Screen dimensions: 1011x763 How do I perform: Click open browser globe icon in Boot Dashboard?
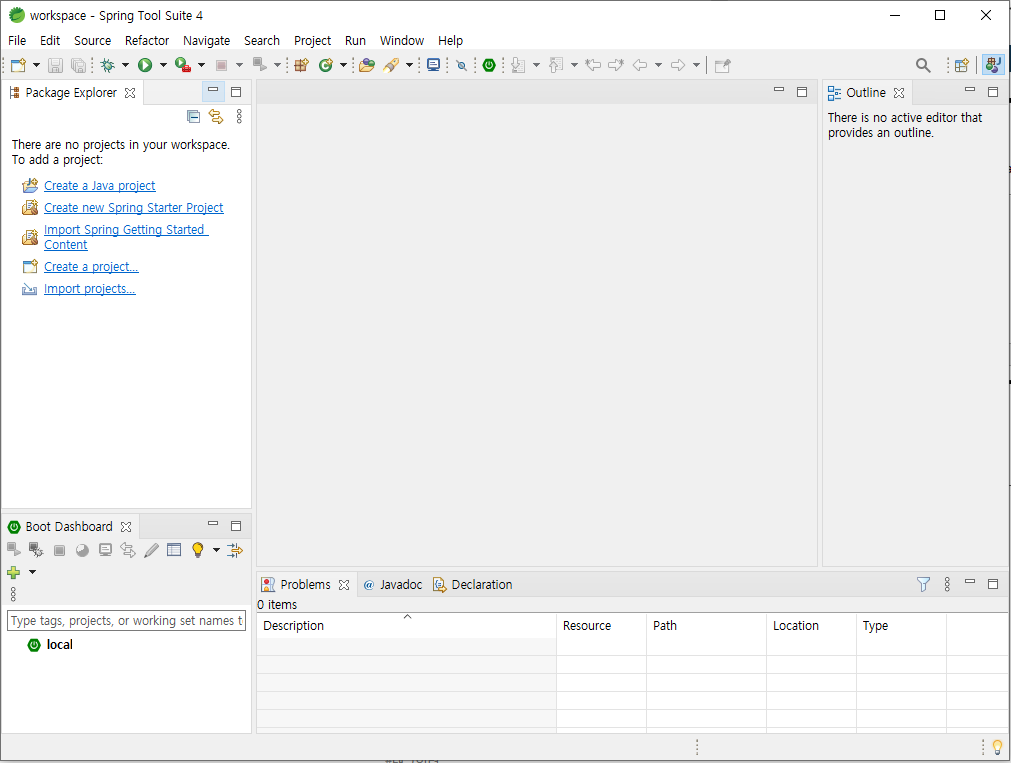tap(82, 550)
